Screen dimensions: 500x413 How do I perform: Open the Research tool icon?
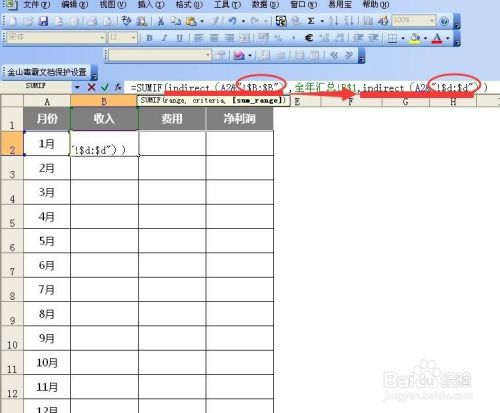pyautogui.click(x=142, y=21)
